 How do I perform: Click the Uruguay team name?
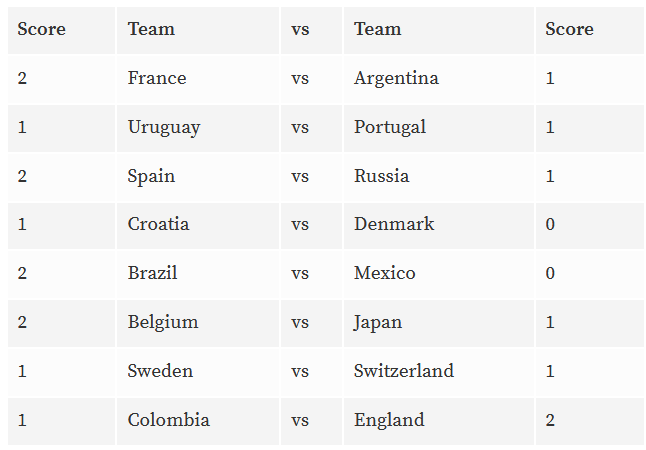pos(164,127)
